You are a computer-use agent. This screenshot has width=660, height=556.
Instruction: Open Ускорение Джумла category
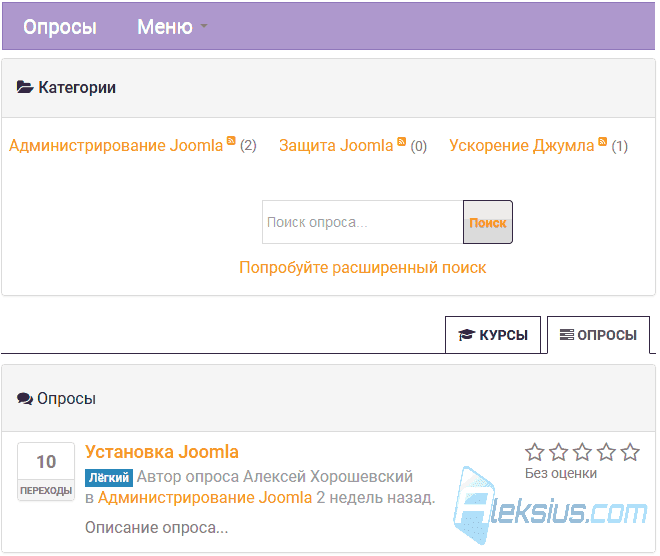coord(522,146)
